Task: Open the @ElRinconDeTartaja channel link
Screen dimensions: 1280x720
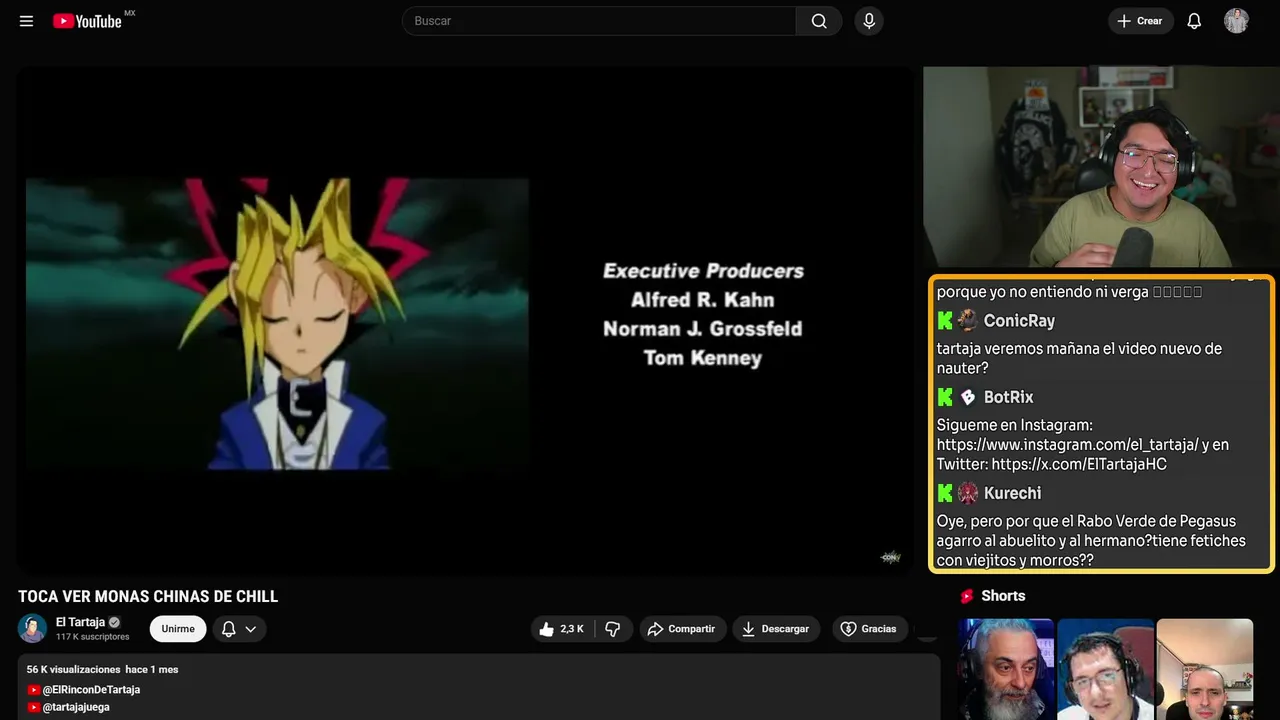Action: click(x=91, y=690)
